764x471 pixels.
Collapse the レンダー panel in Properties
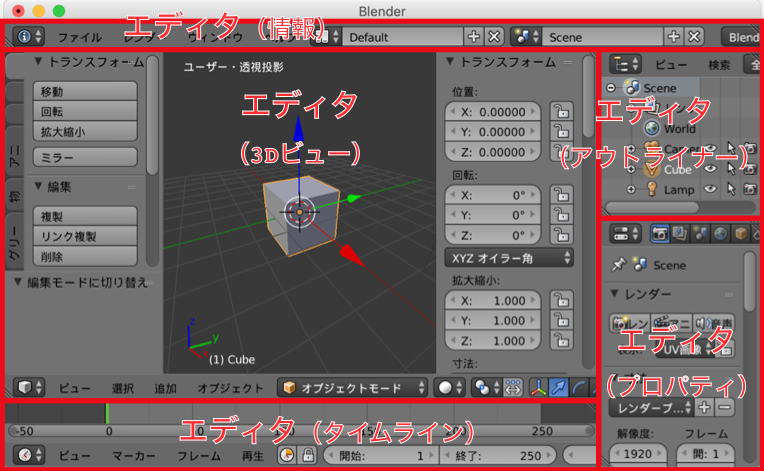(615, 294)
